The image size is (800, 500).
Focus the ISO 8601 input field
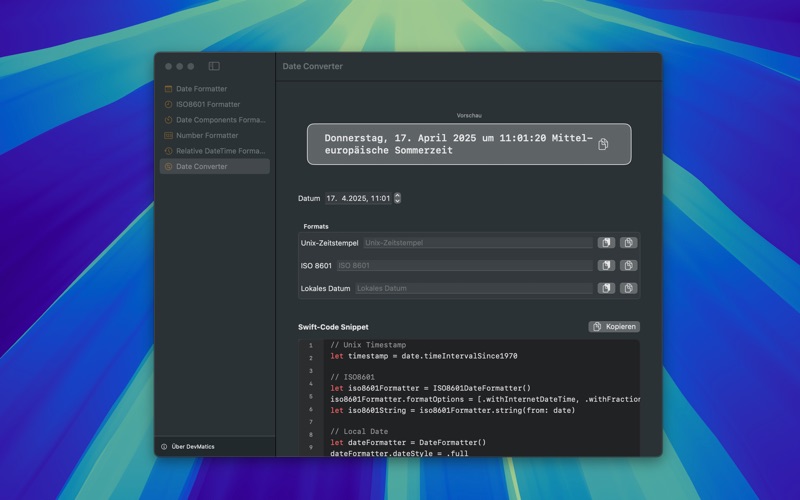pyautogui.click(x=465, y=265)
